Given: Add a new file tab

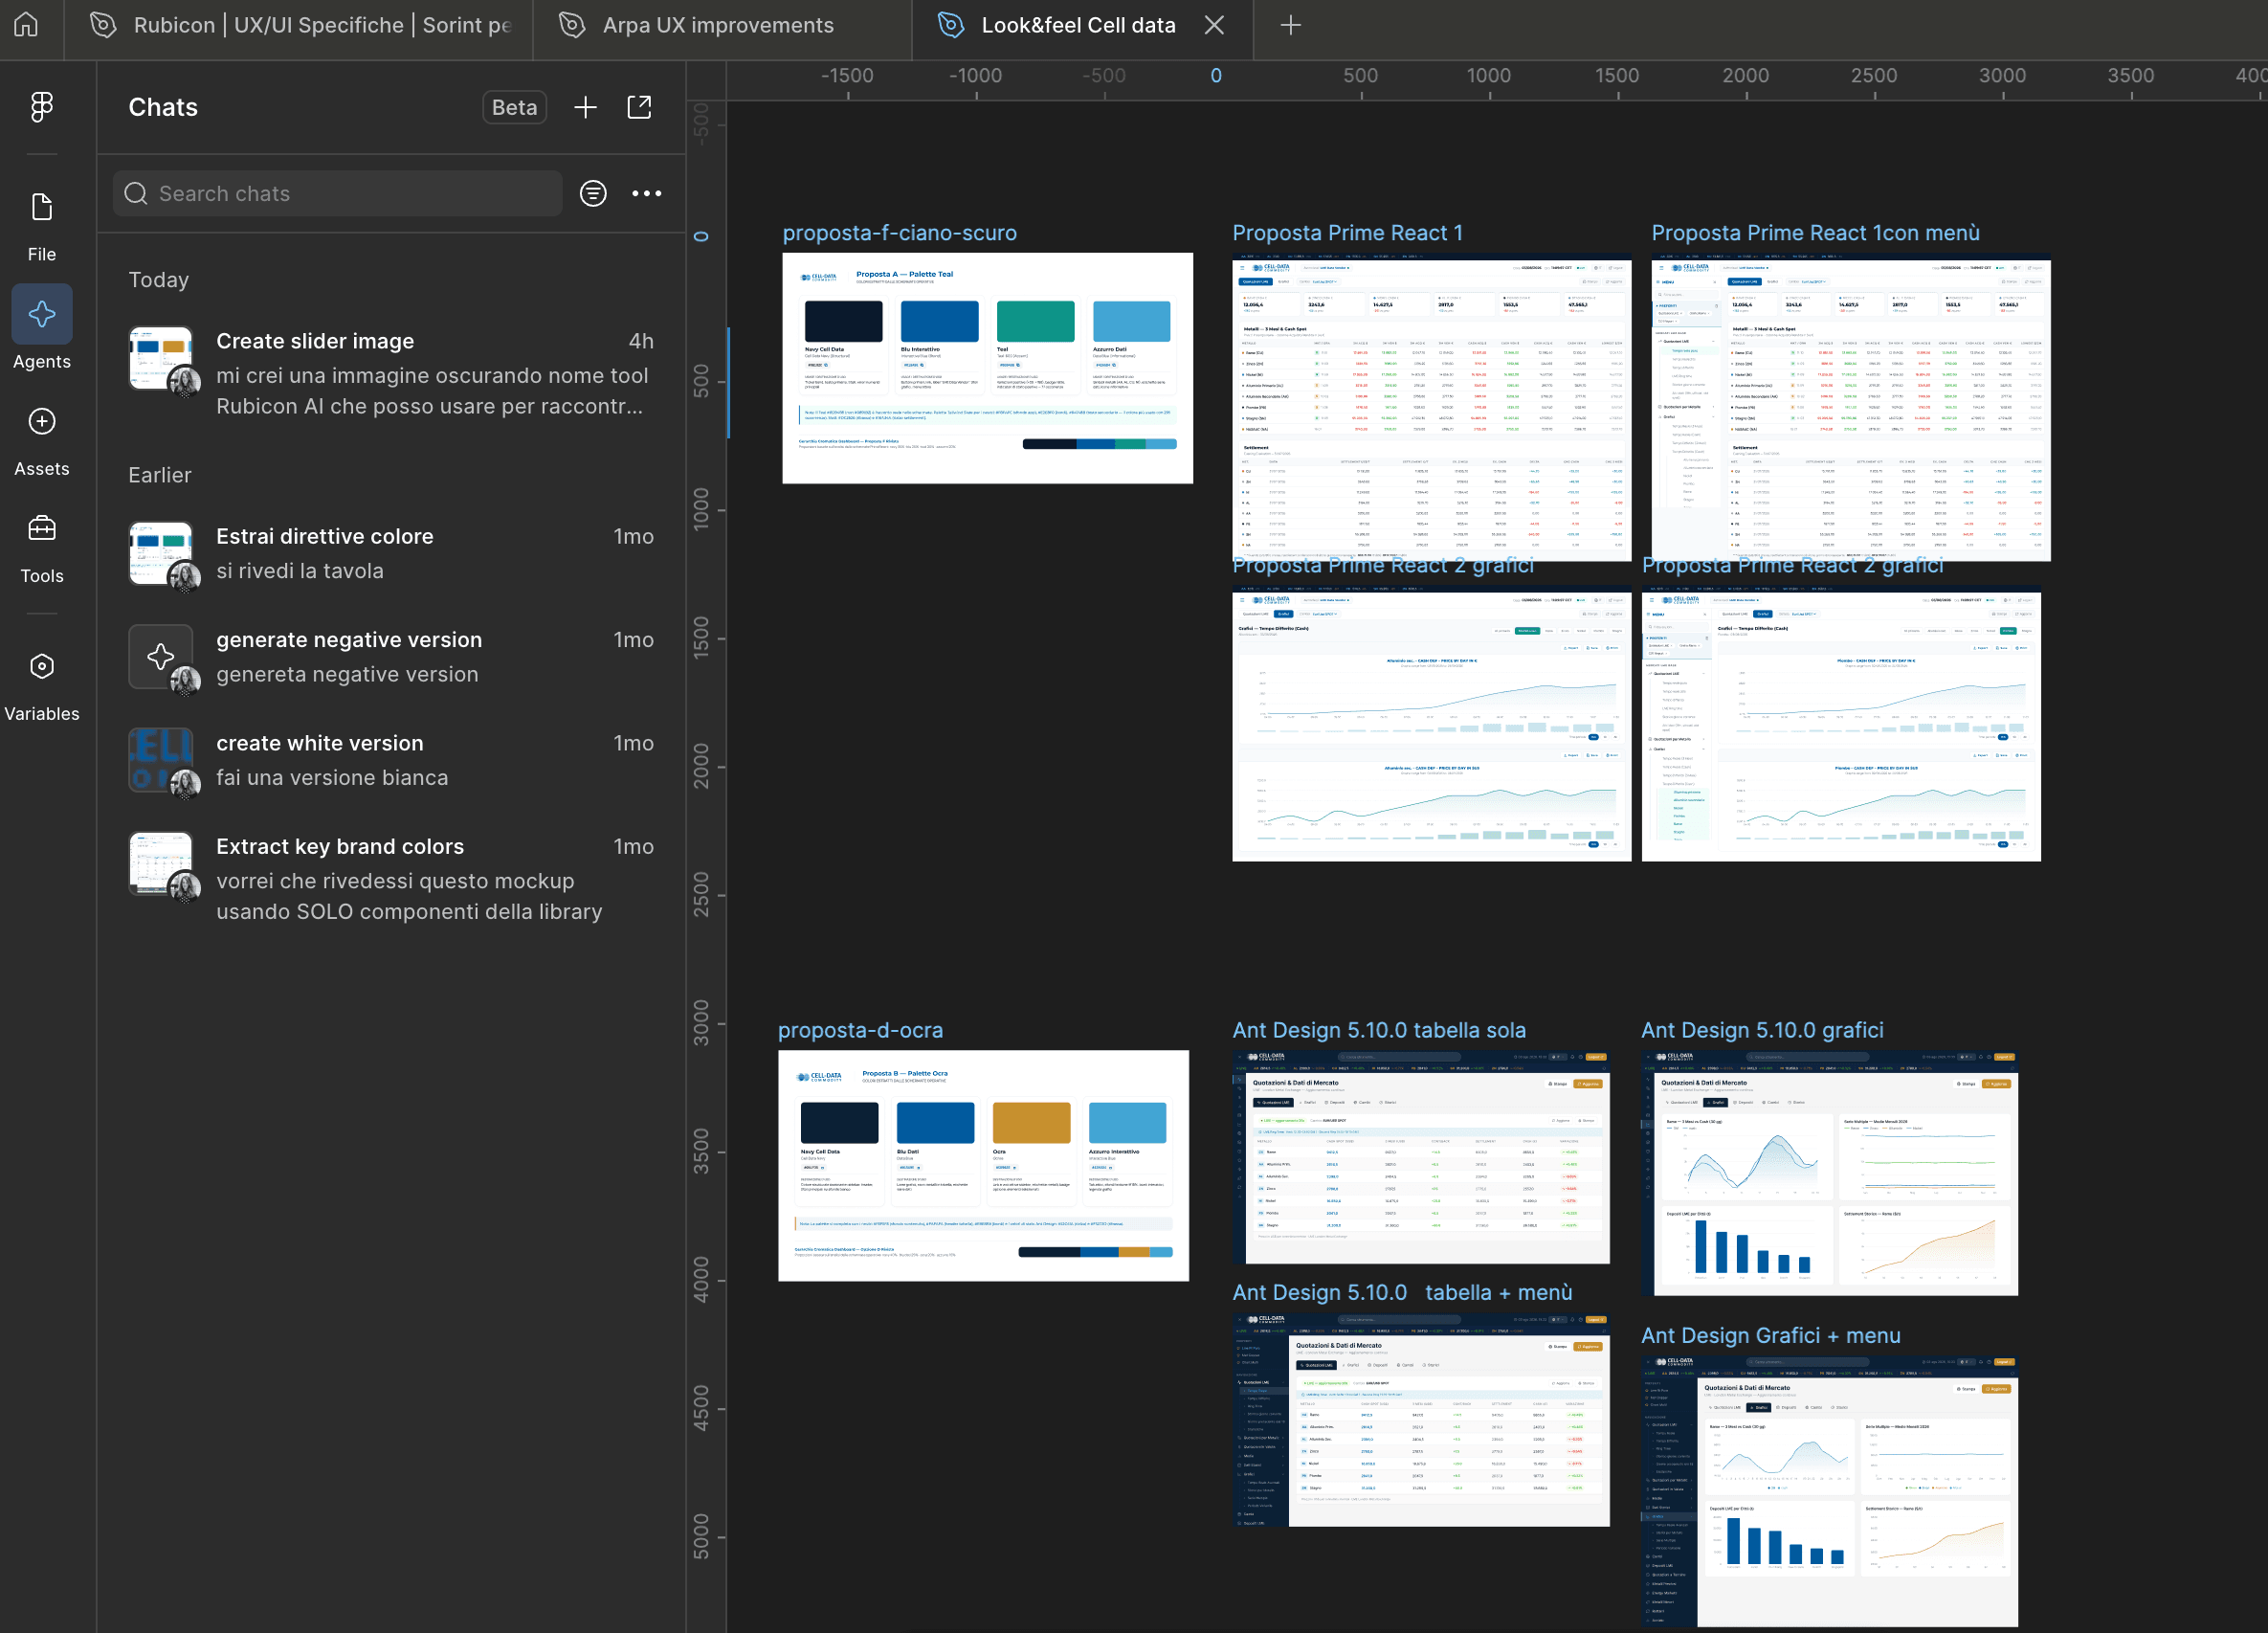Looking at the screenshot, I should 1290,25.
